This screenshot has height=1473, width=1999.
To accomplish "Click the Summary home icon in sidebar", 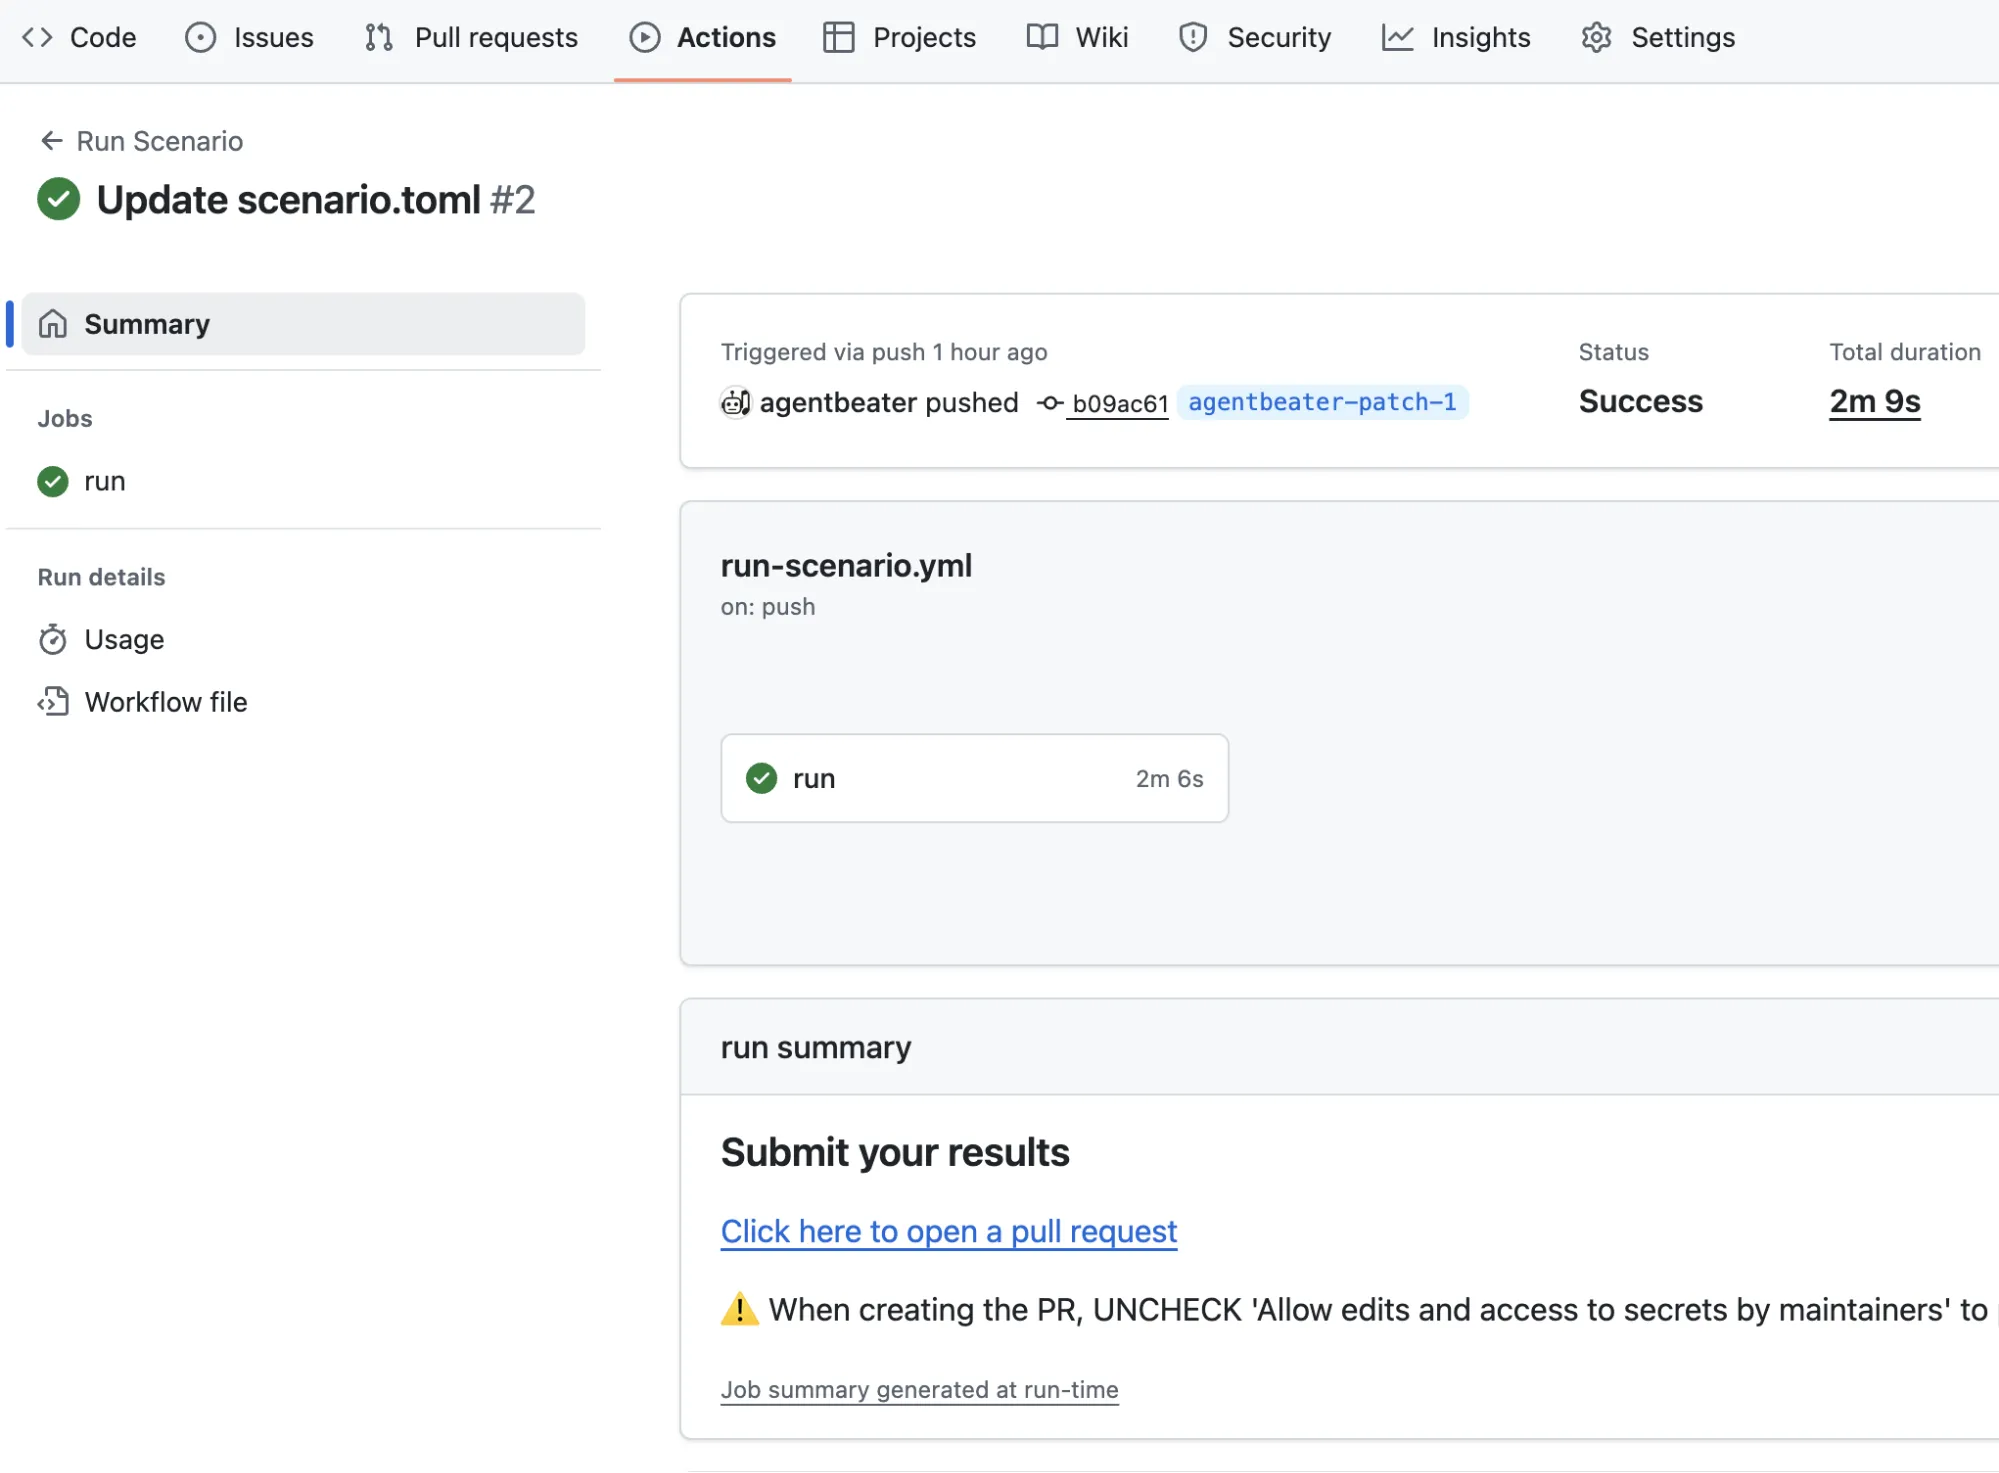I will pos(53,323).
